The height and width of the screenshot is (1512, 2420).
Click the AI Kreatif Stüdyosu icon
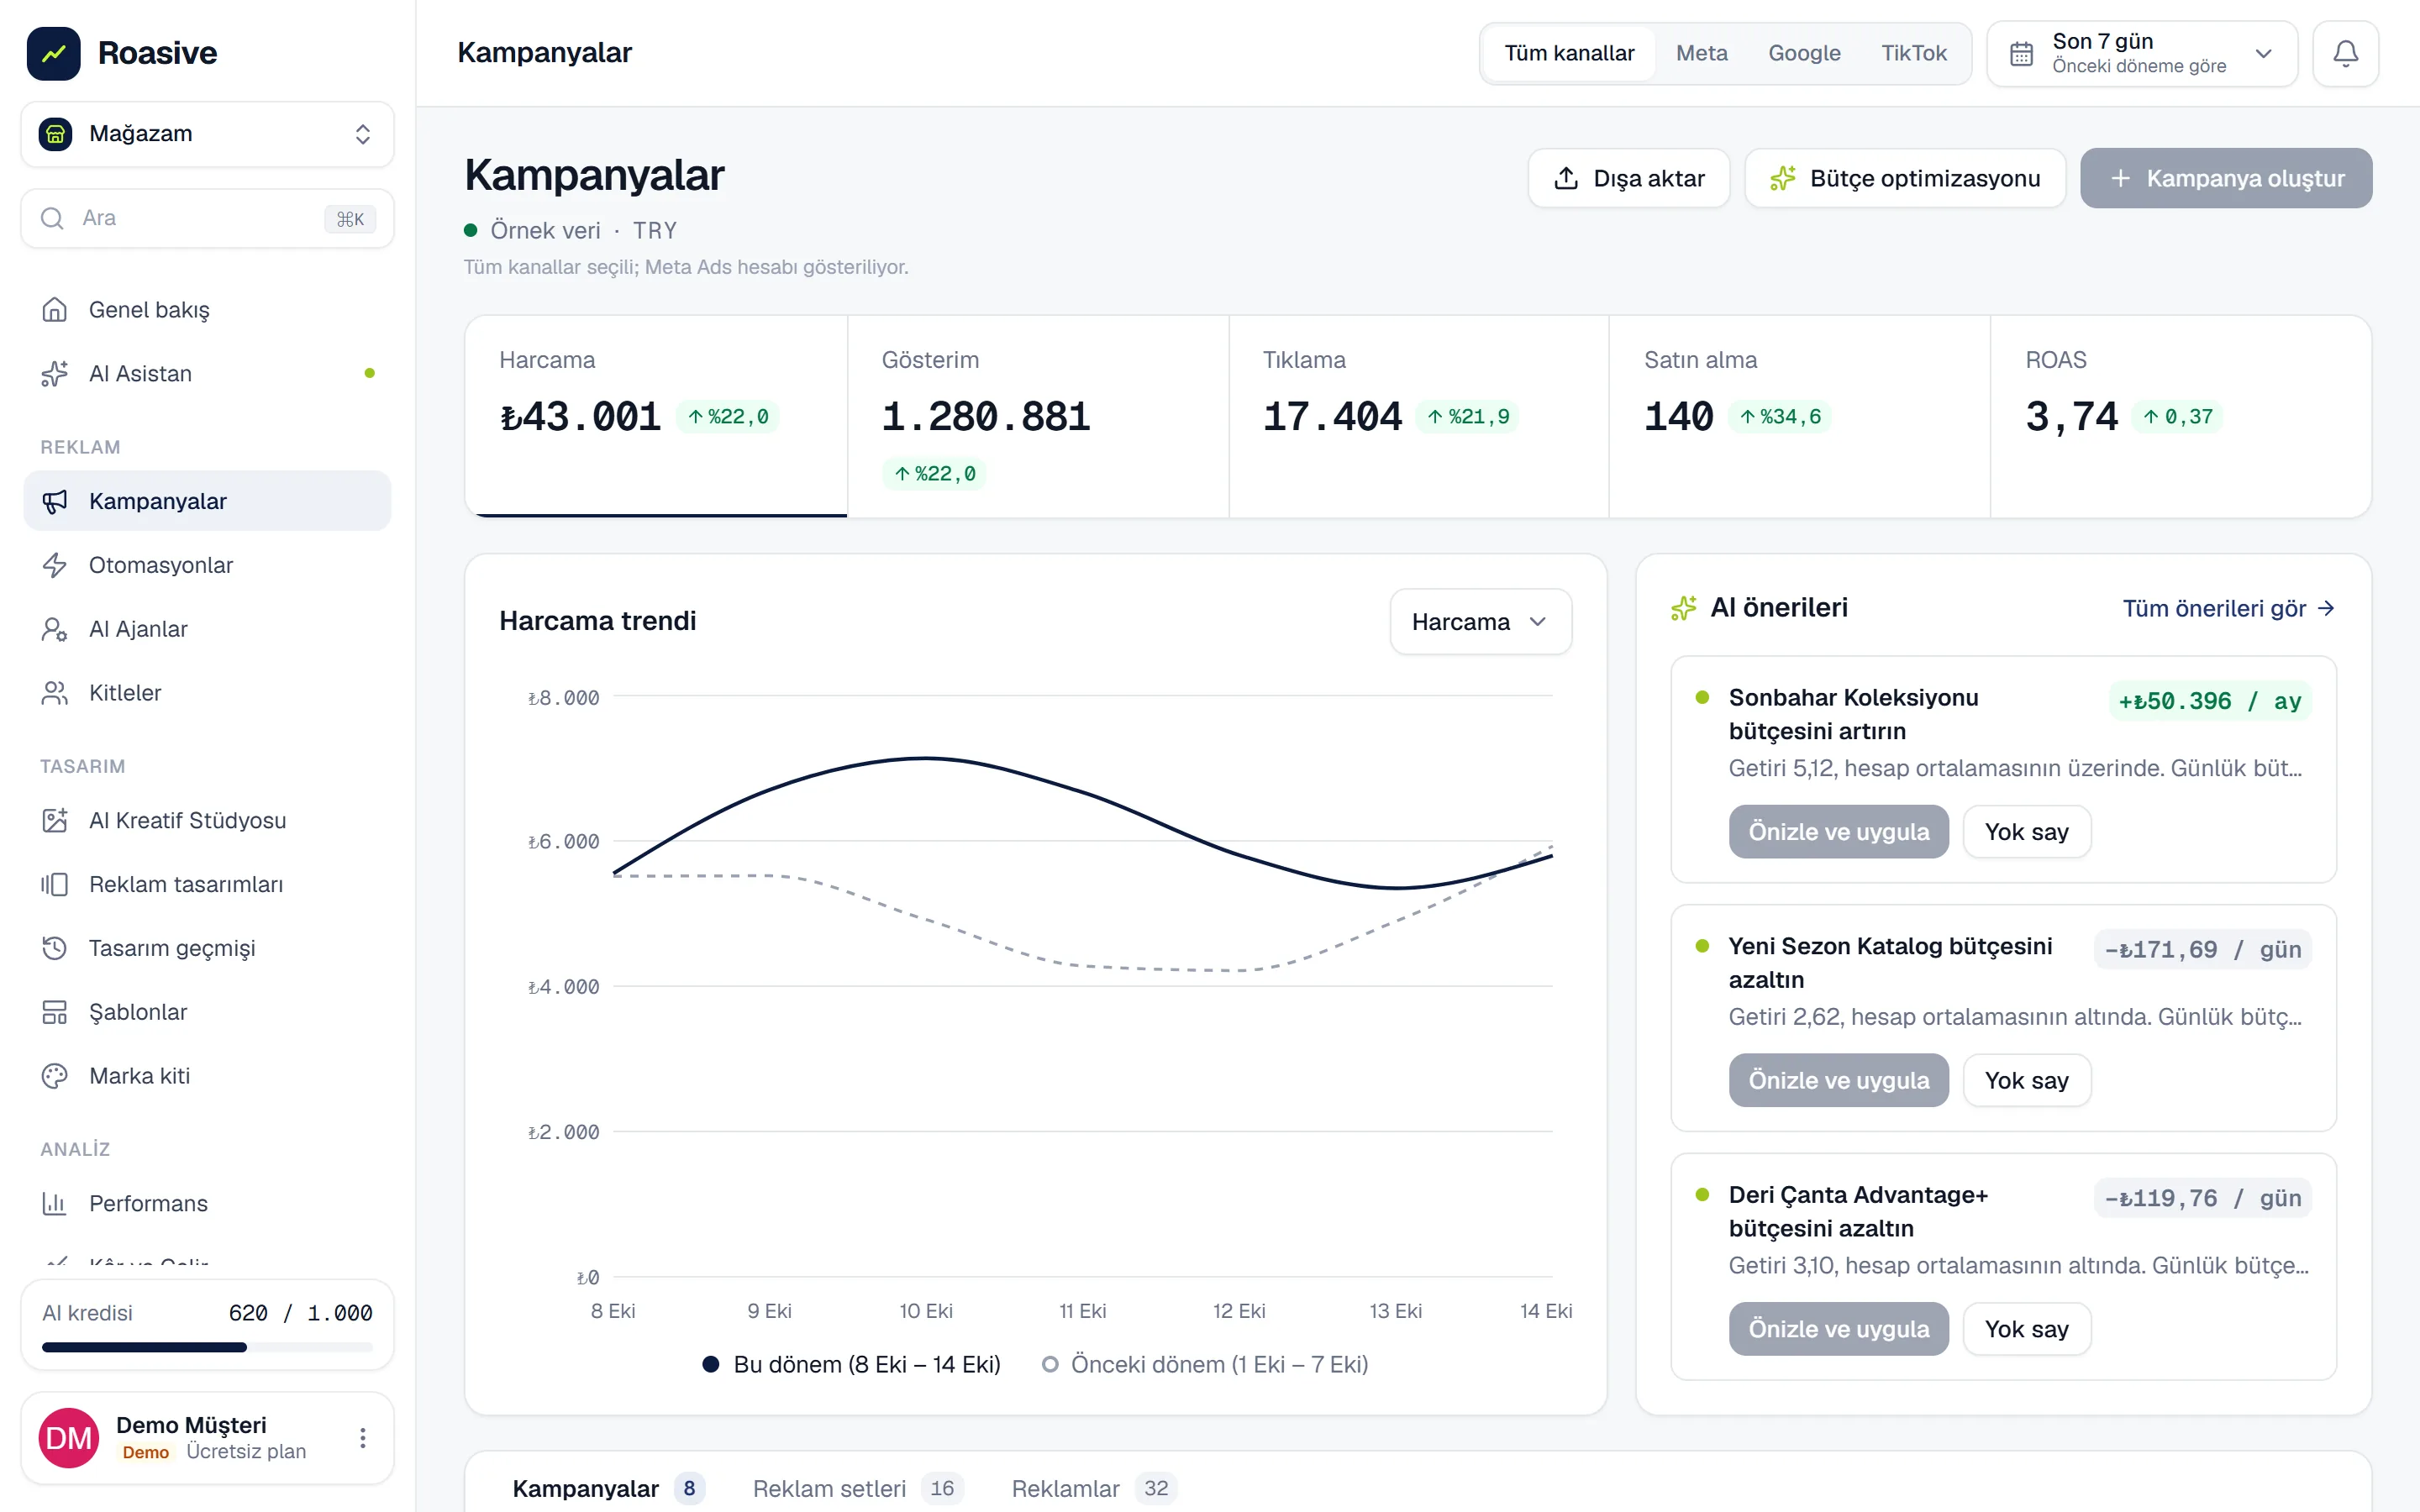point(54,820)
